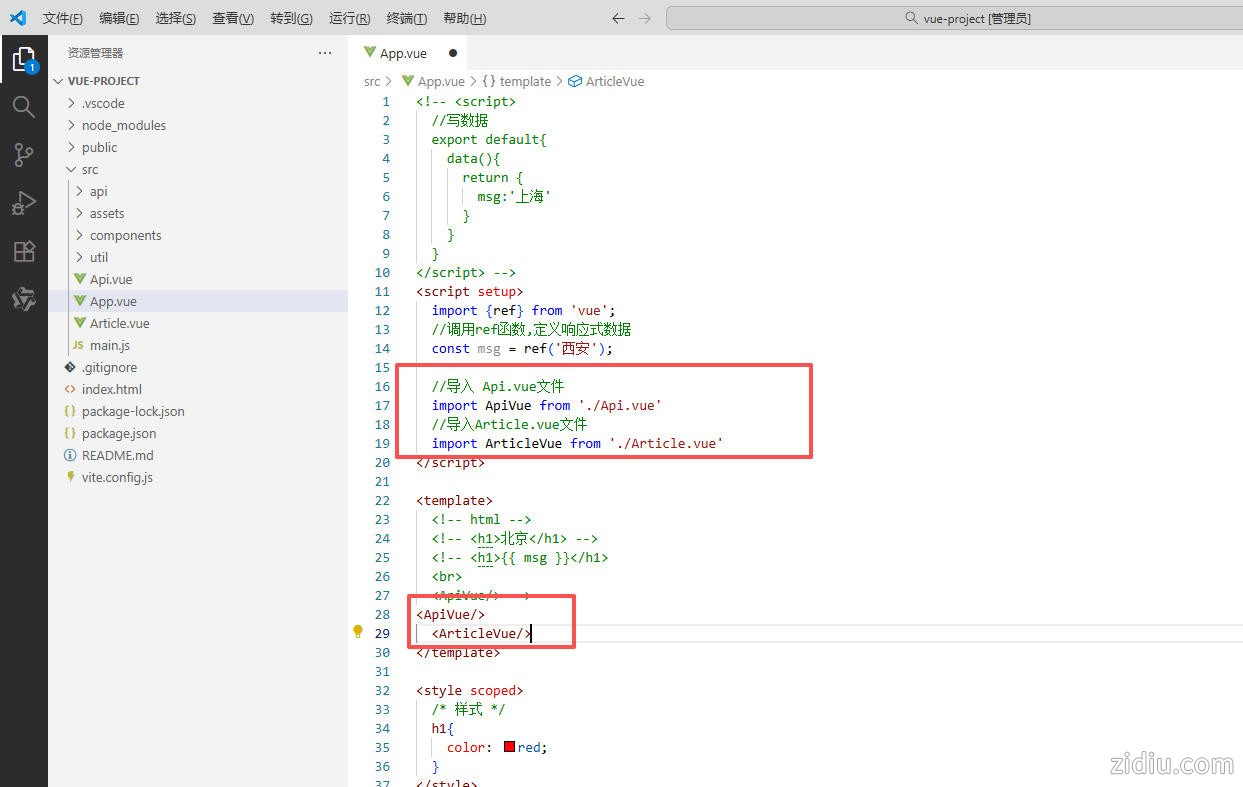The height and width of the screenshot is (787, 1243).
Task: Collapse the src folder
Action: point(90,169)
